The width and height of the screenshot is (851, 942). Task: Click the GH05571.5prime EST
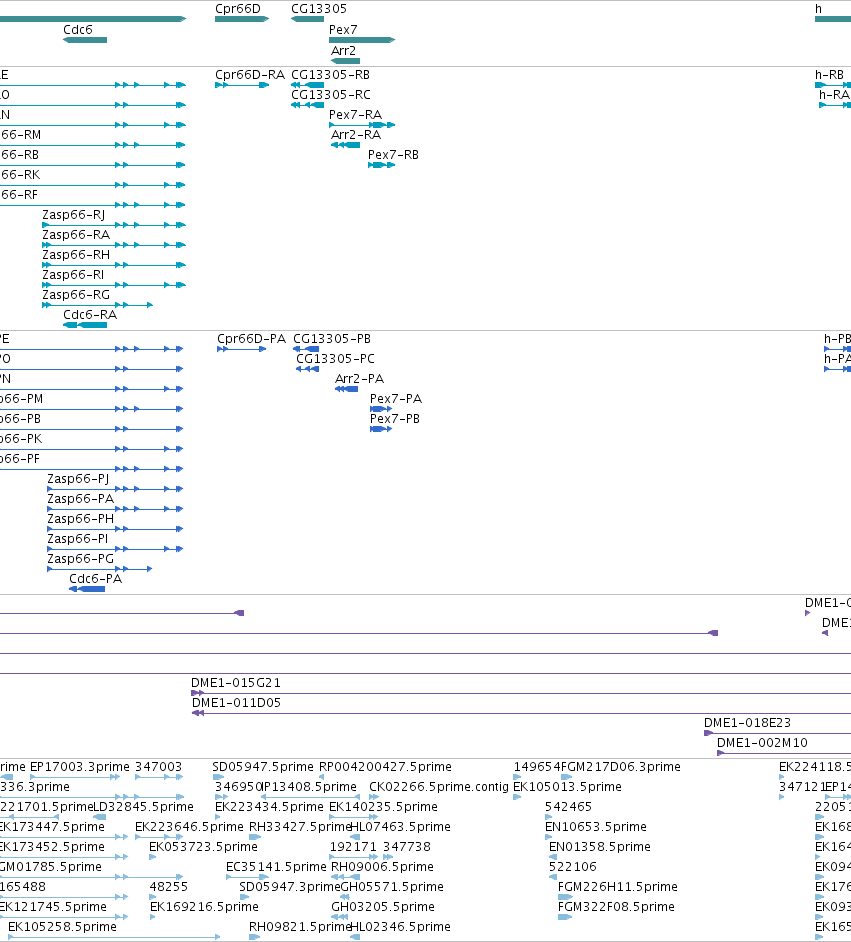[345, 897]
